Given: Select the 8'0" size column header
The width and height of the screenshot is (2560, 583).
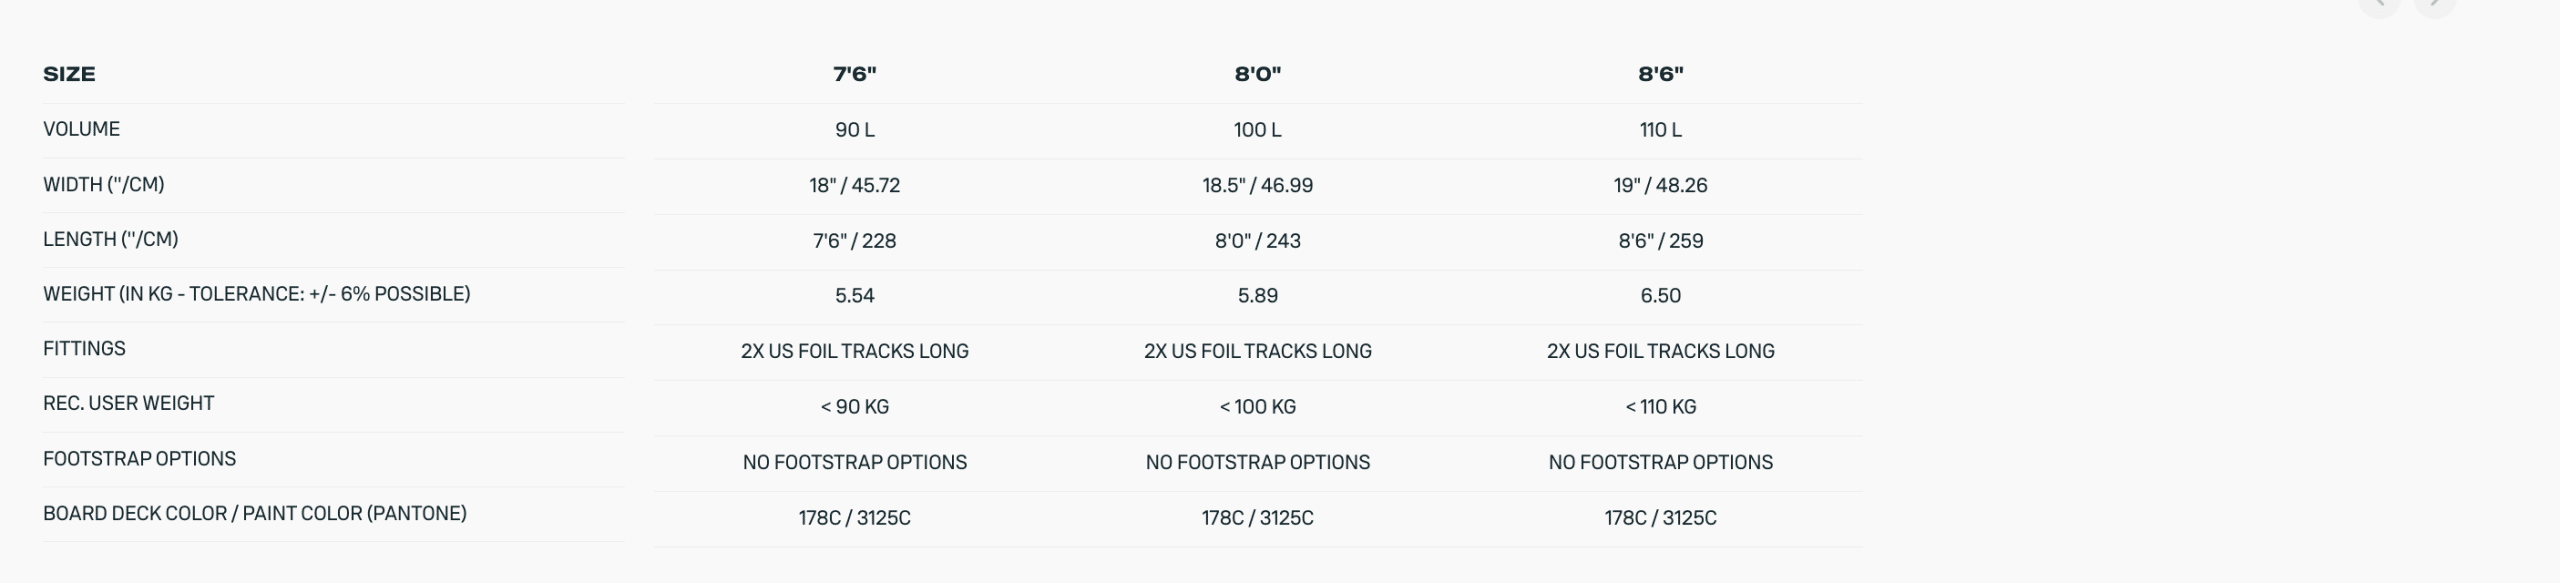Looking at the screenshot, I should coord(1257,74).
